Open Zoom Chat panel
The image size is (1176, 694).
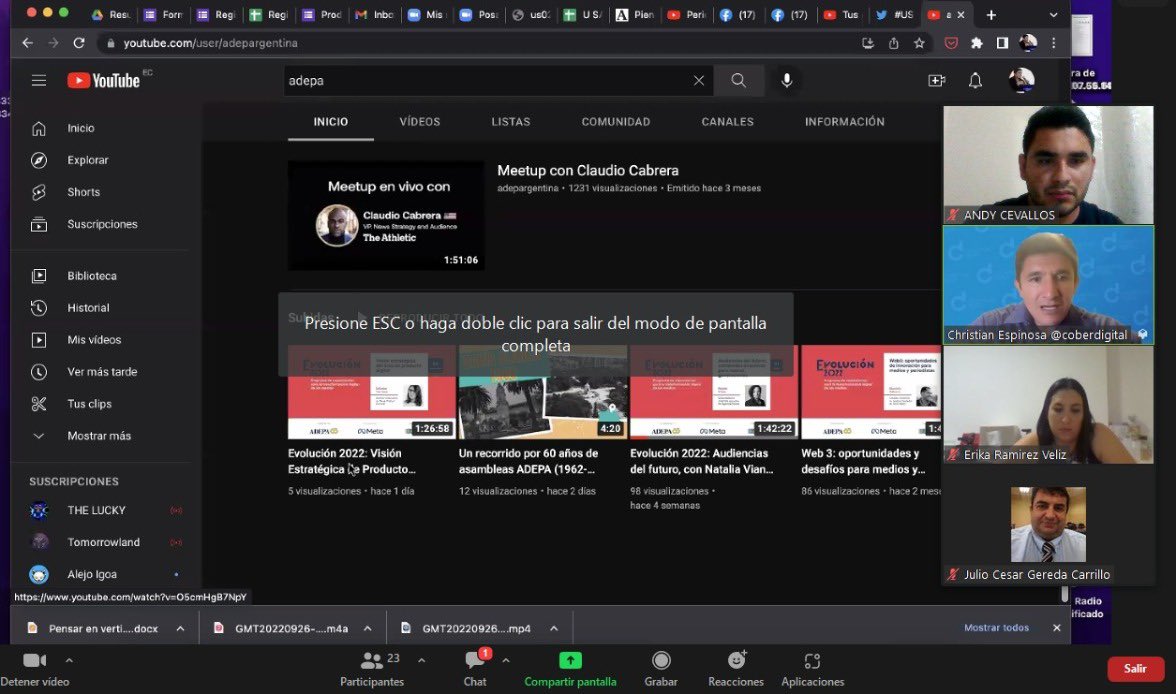click(475, 668)
